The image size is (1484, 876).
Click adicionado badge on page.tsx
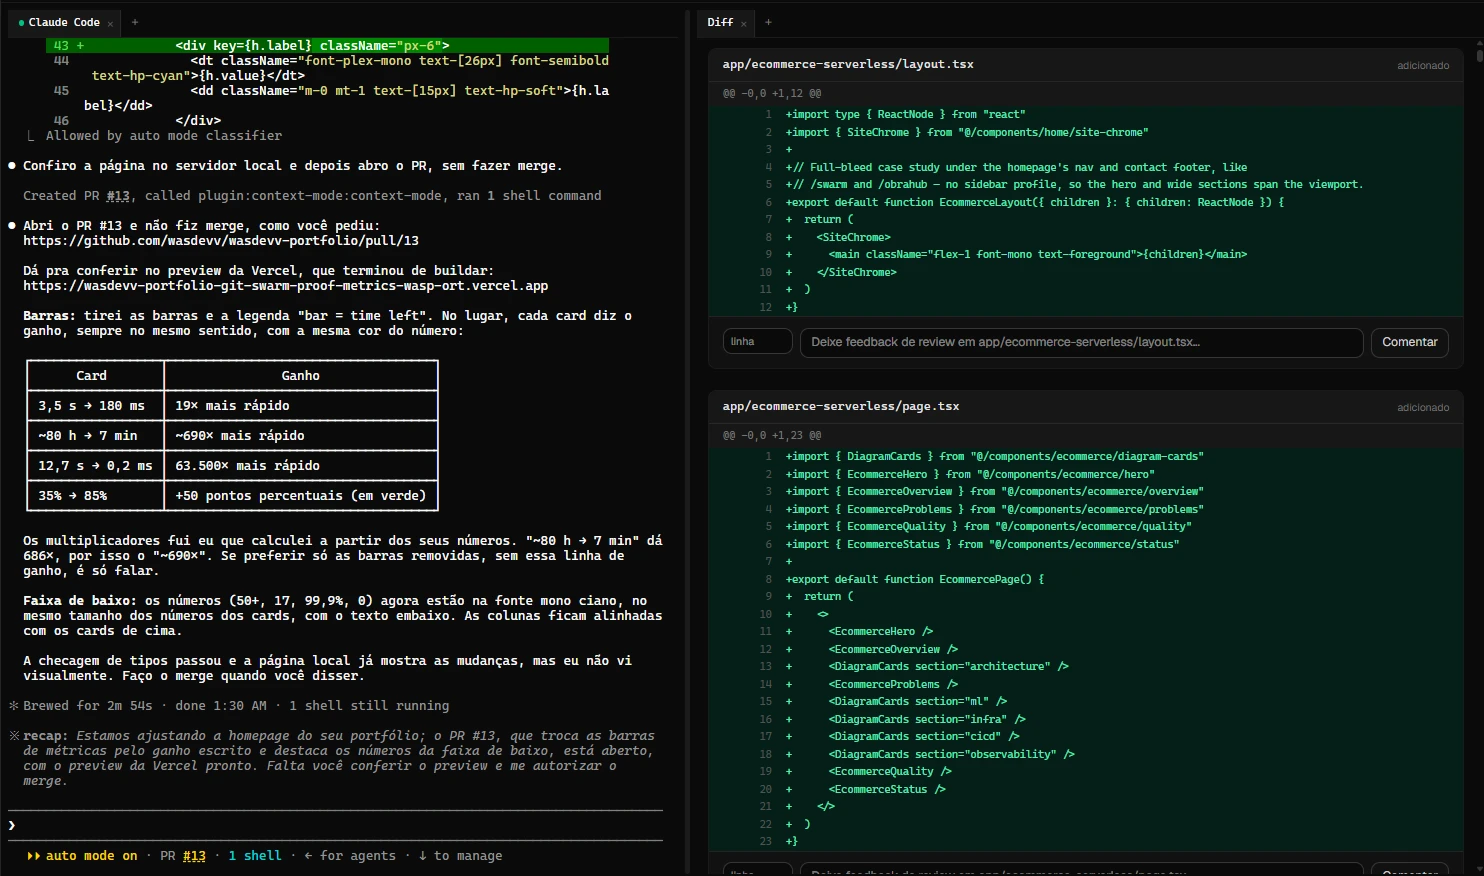pos(1423,407)
